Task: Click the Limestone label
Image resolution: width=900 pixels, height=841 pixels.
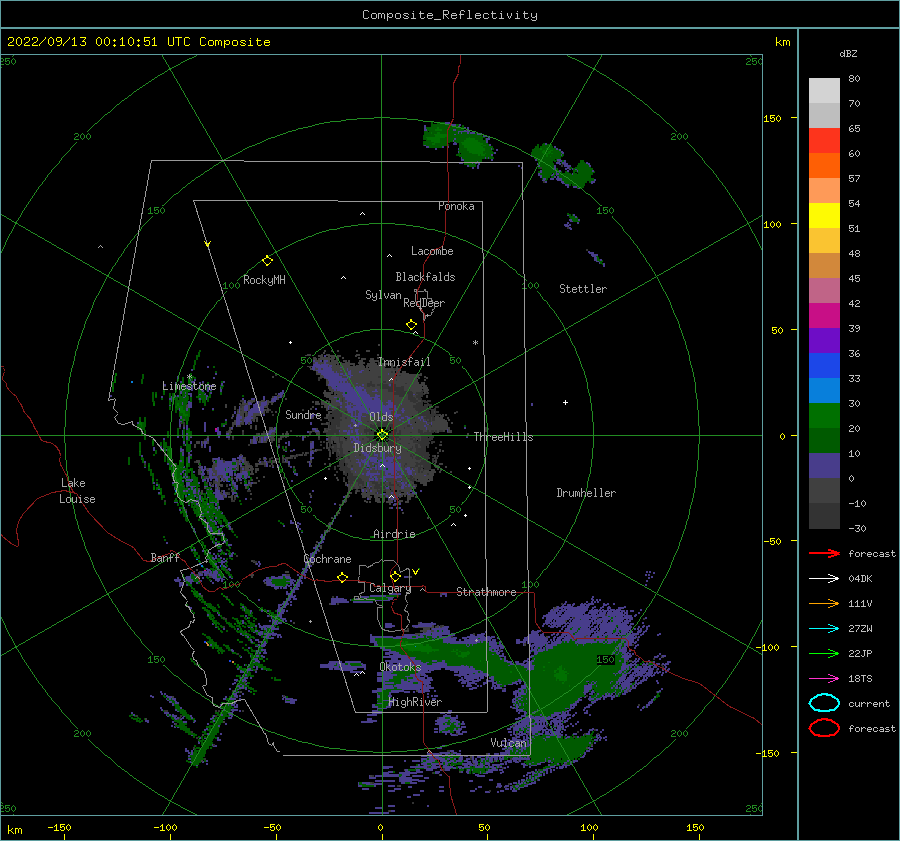Action: [x=189, y=386]
